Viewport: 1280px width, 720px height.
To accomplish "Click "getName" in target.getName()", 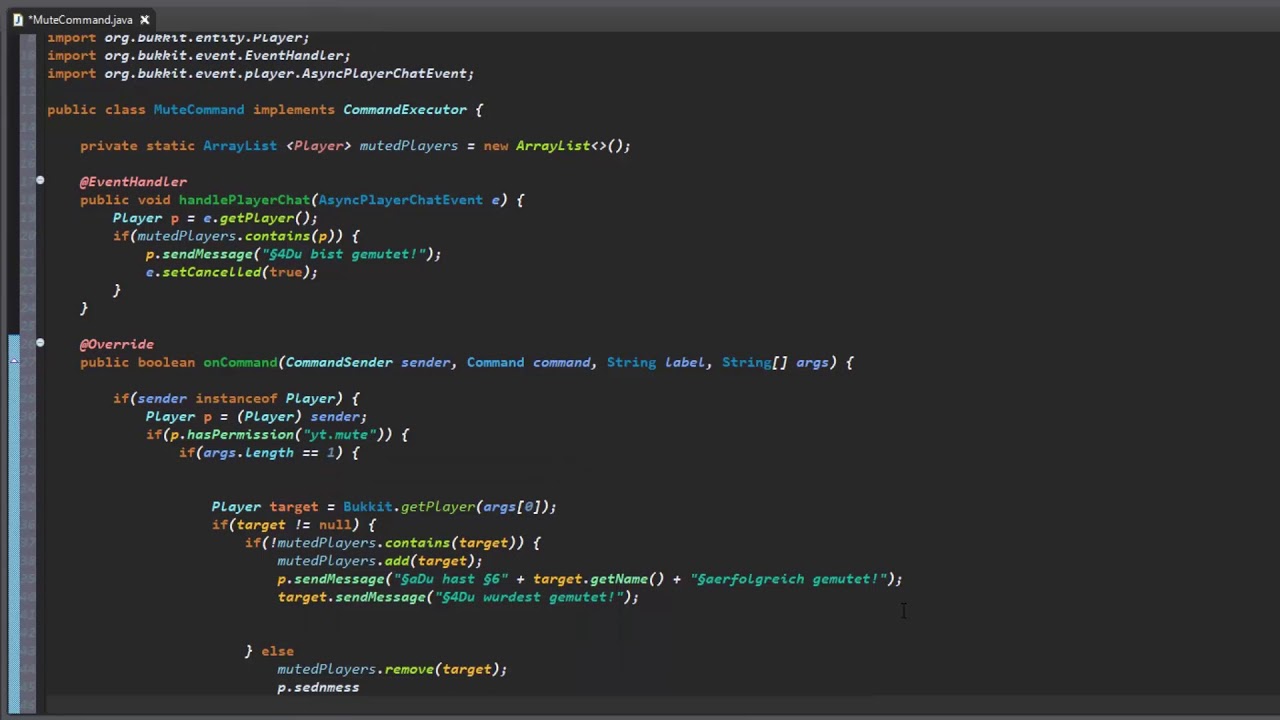I will [x=619, y=579].
